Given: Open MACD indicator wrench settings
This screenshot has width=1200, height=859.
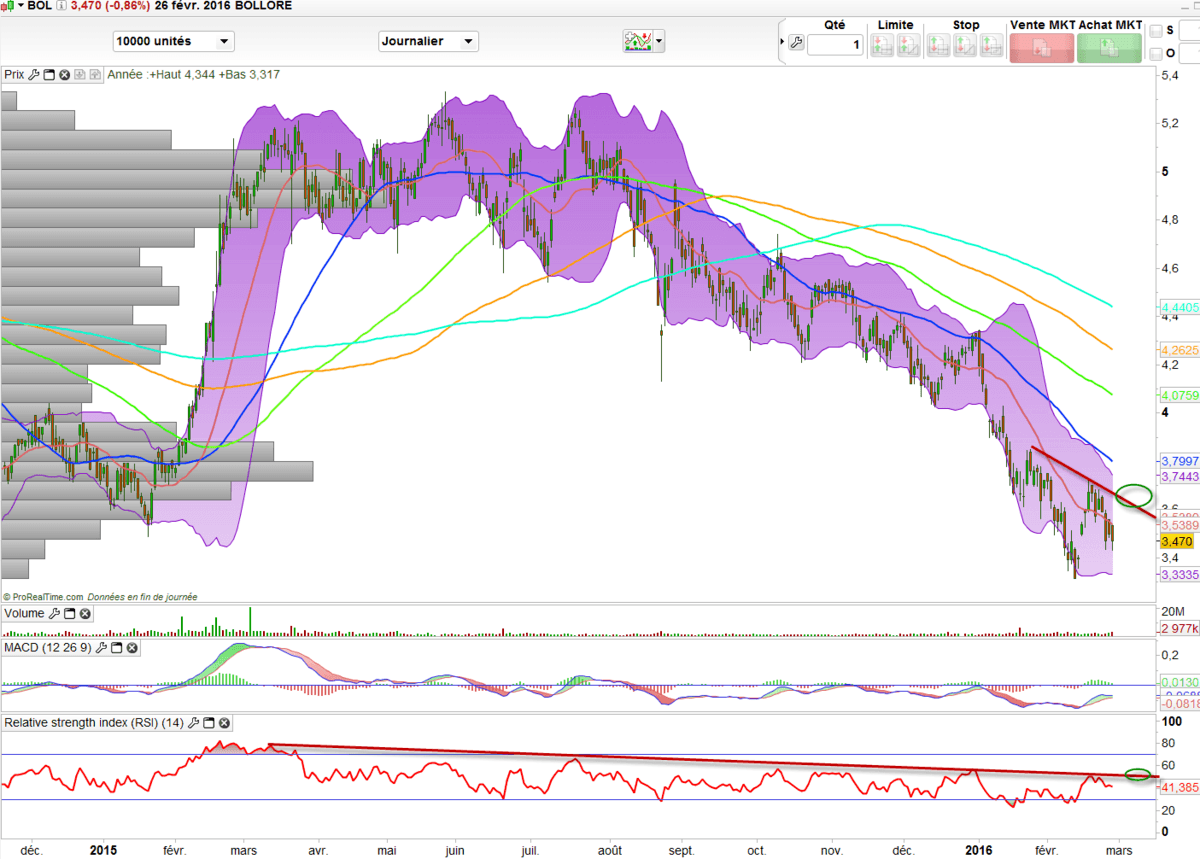Looking at the screenshot, I should pyautogui.click(x=102, y=648).
